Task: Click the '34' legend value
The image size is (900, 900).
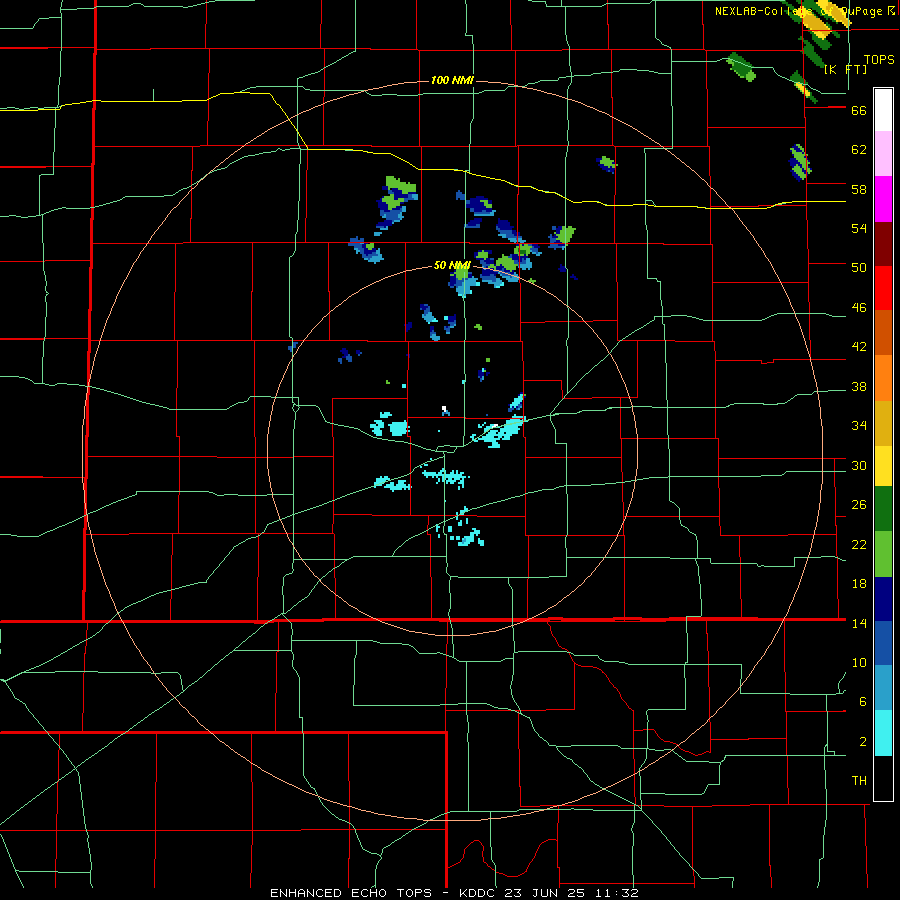Action: click(859, 426)
